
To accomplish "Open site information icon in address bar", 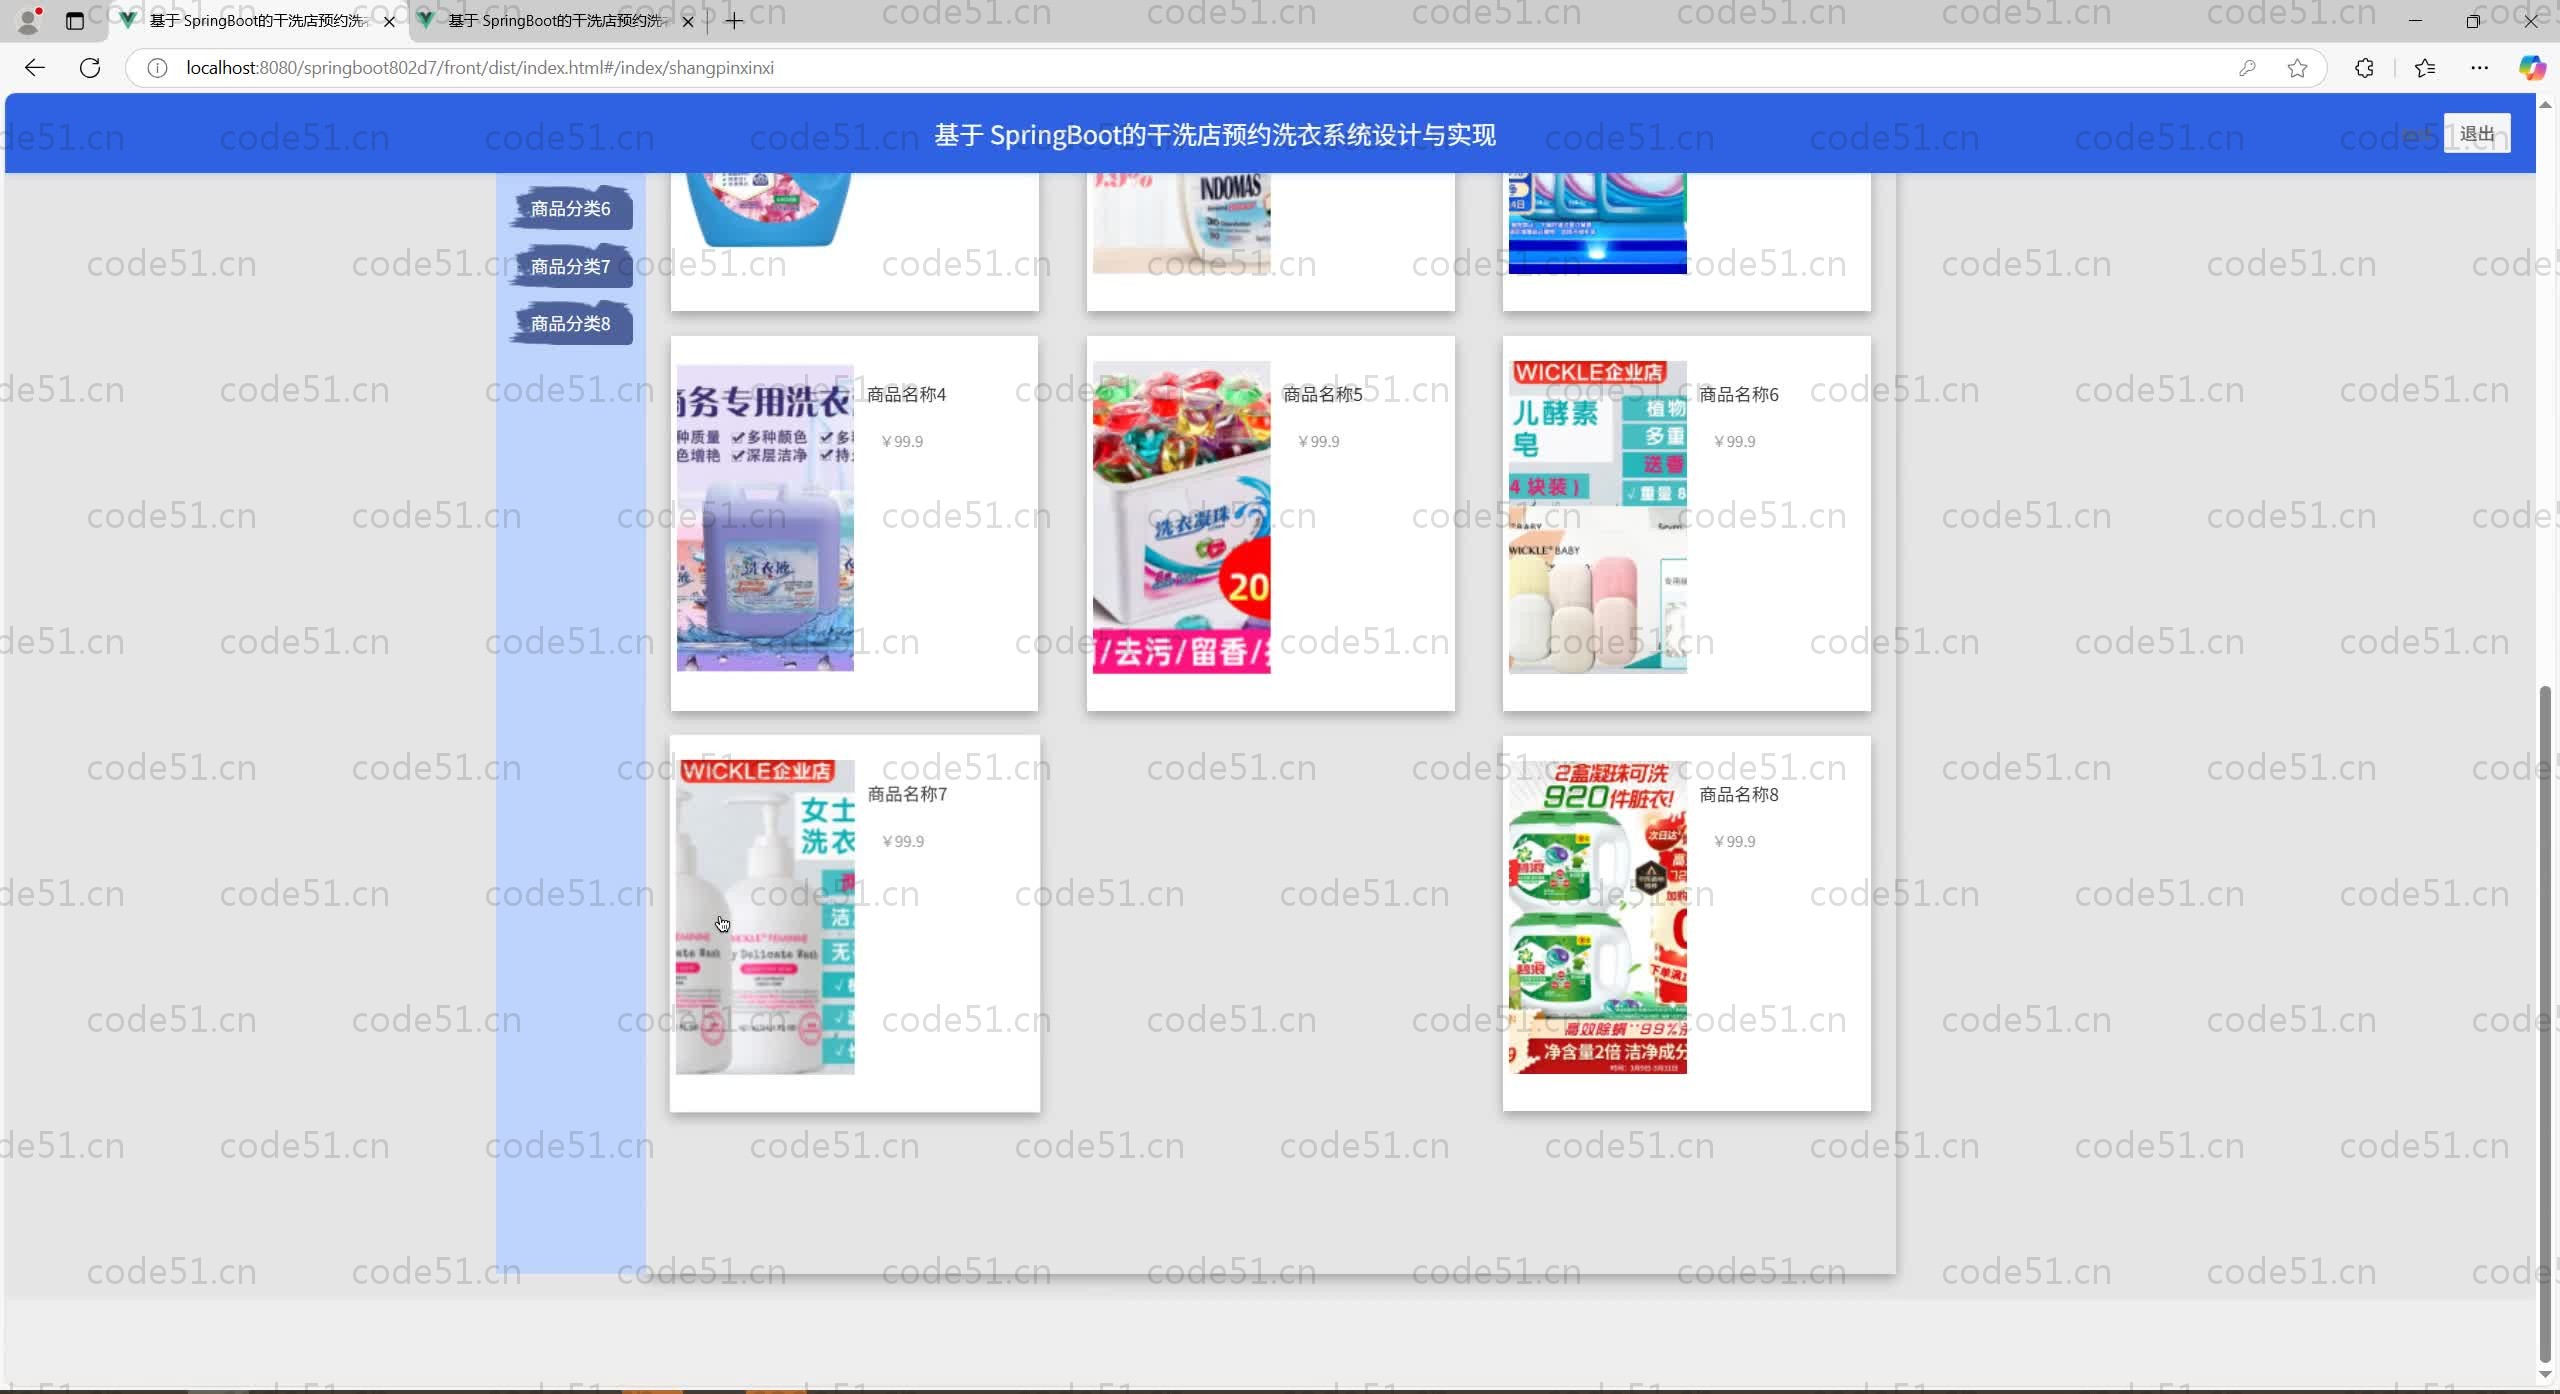I will pyautogui.click(x=157, y=68).
